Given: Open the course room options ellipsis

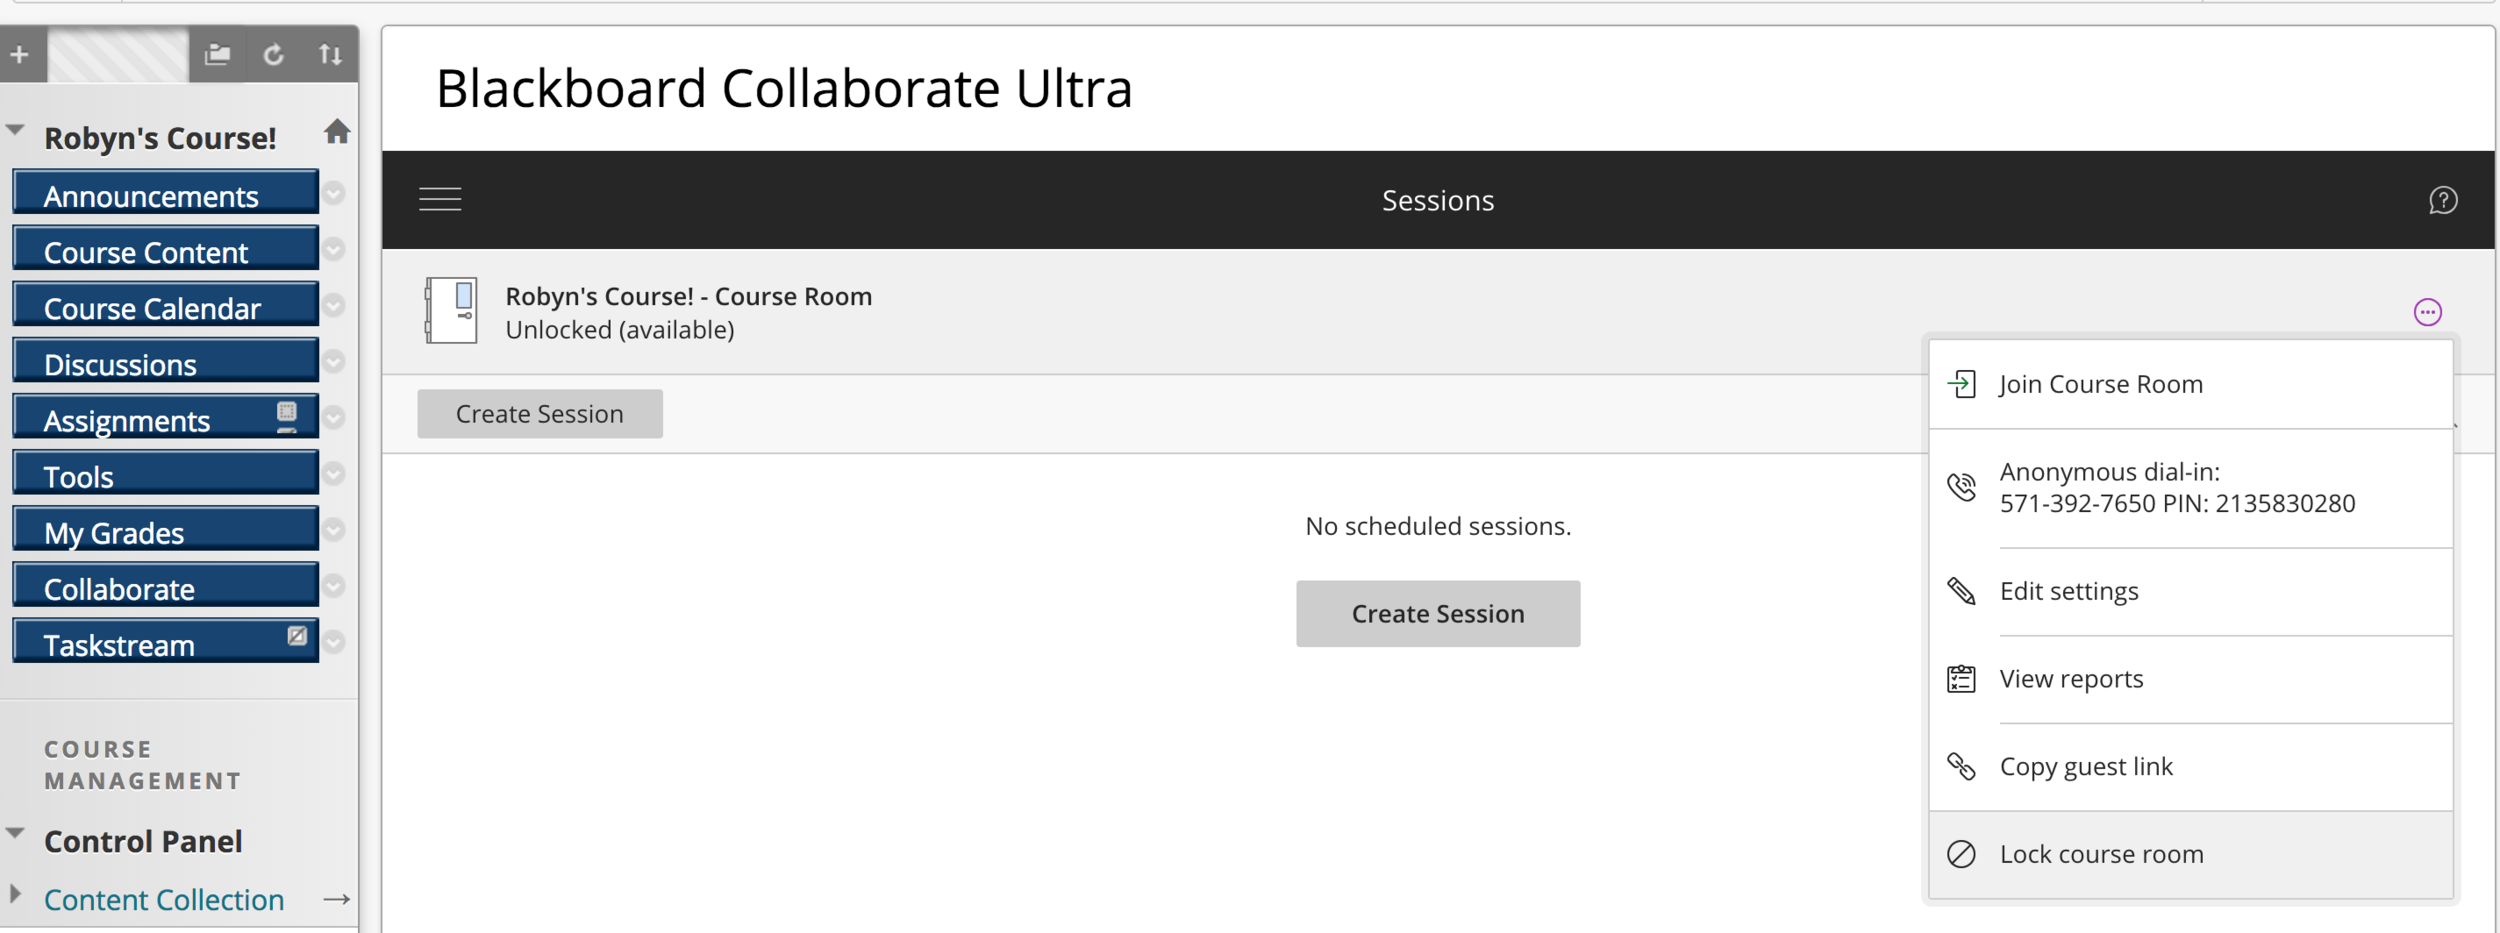Looking at the screenshot, I should pyautogui.click(x=2427, y=312).
